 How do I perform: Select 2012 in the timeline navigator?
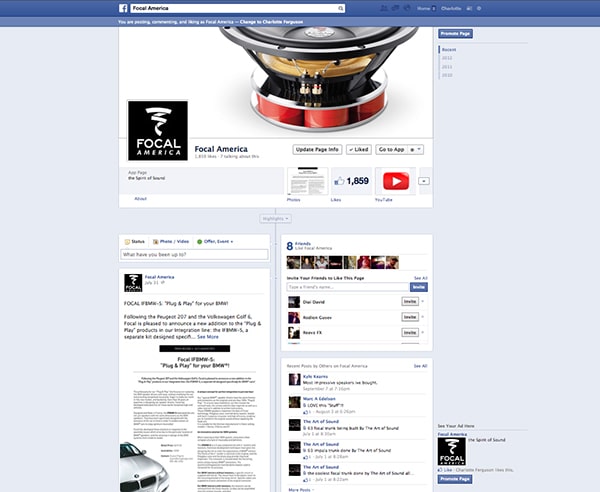[447, 58]
